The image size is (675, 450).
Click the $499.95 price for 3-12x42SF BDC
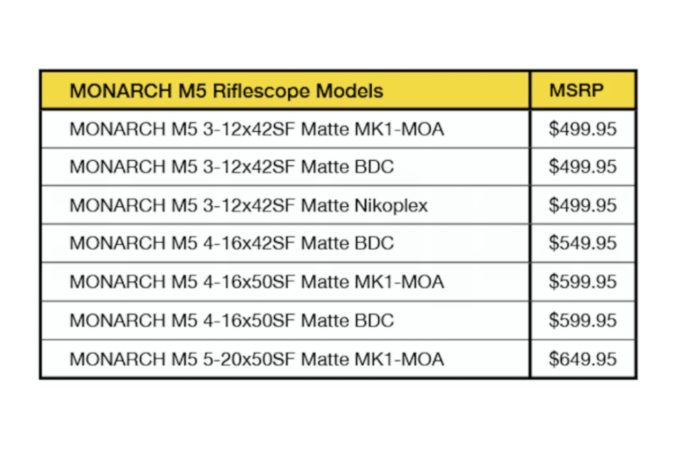coord(582,167)
